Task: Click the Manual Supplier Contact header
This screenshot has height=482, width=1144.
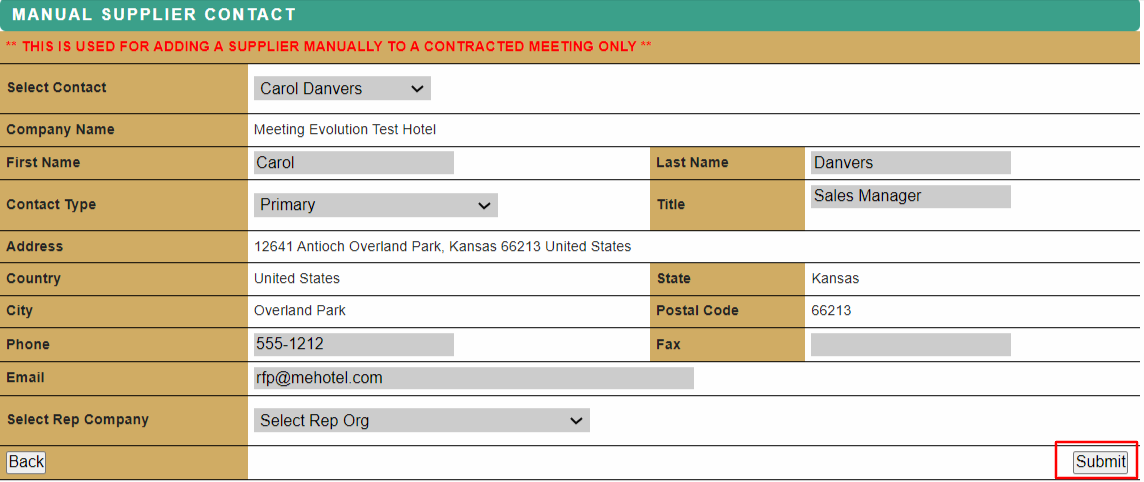Action: coord(155,15)
